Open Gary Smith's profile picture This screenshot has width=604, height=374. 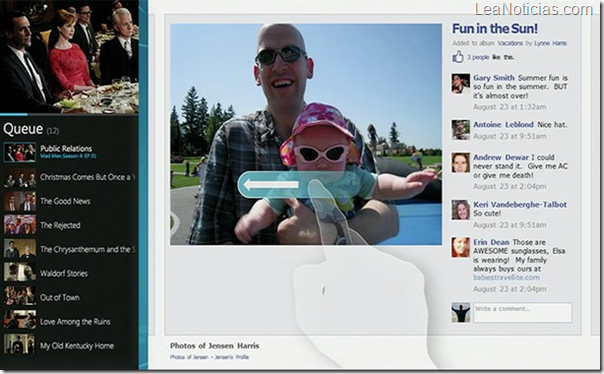pos(461,84)
